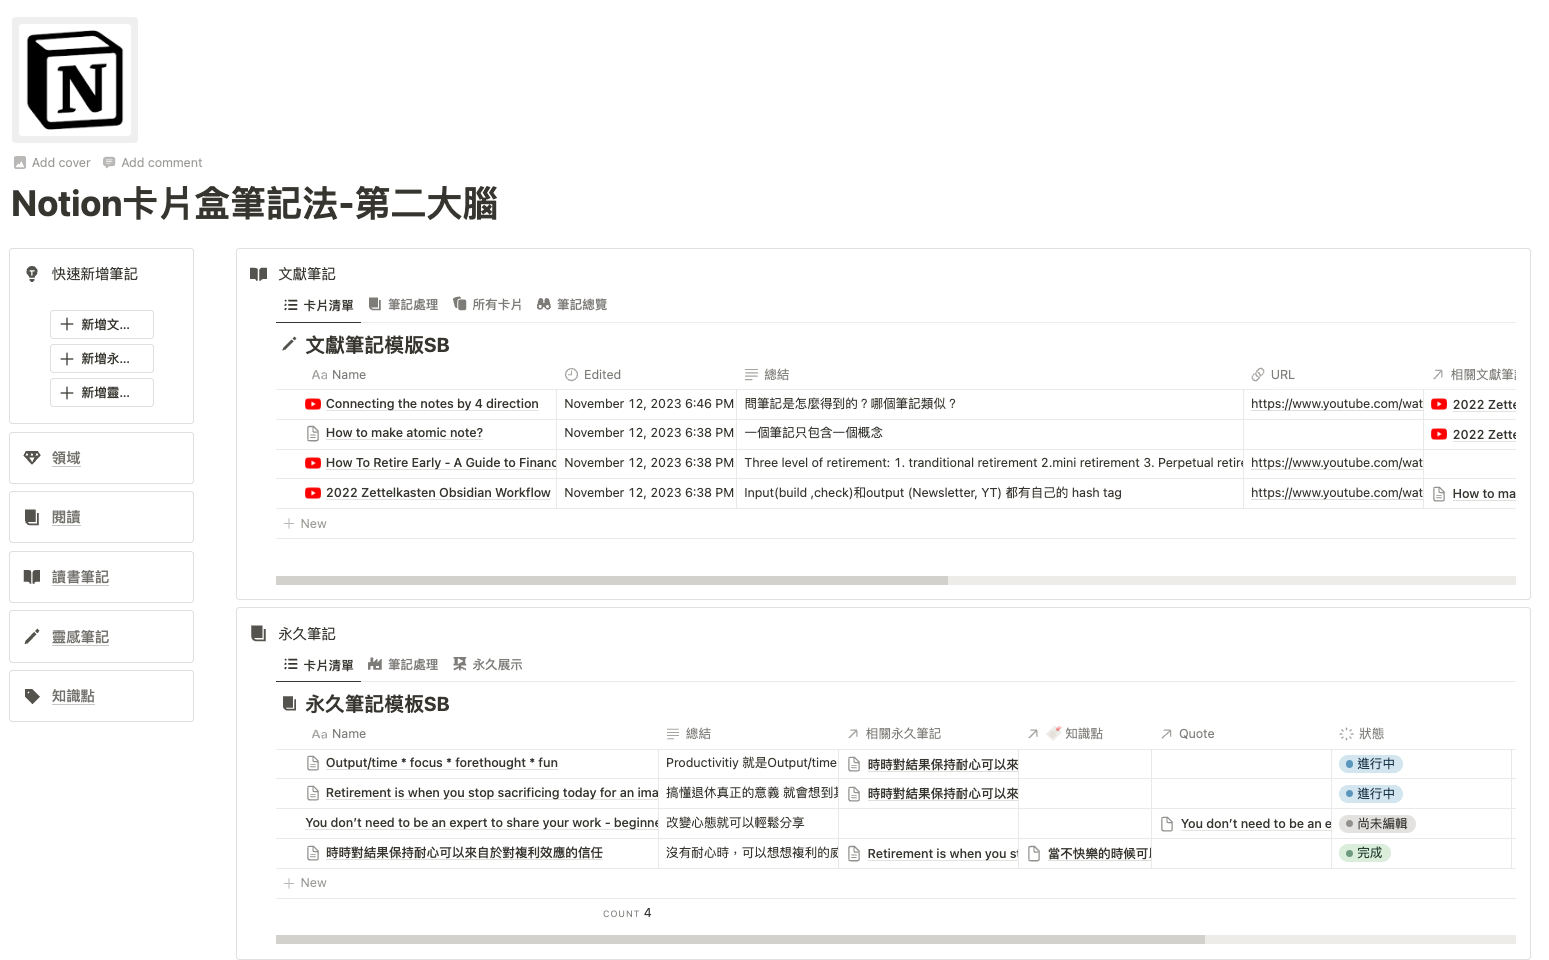This screenshot has width=1549, height=960.
Task: Open the How to make atomic note? page
Action: tap(404, 433)
